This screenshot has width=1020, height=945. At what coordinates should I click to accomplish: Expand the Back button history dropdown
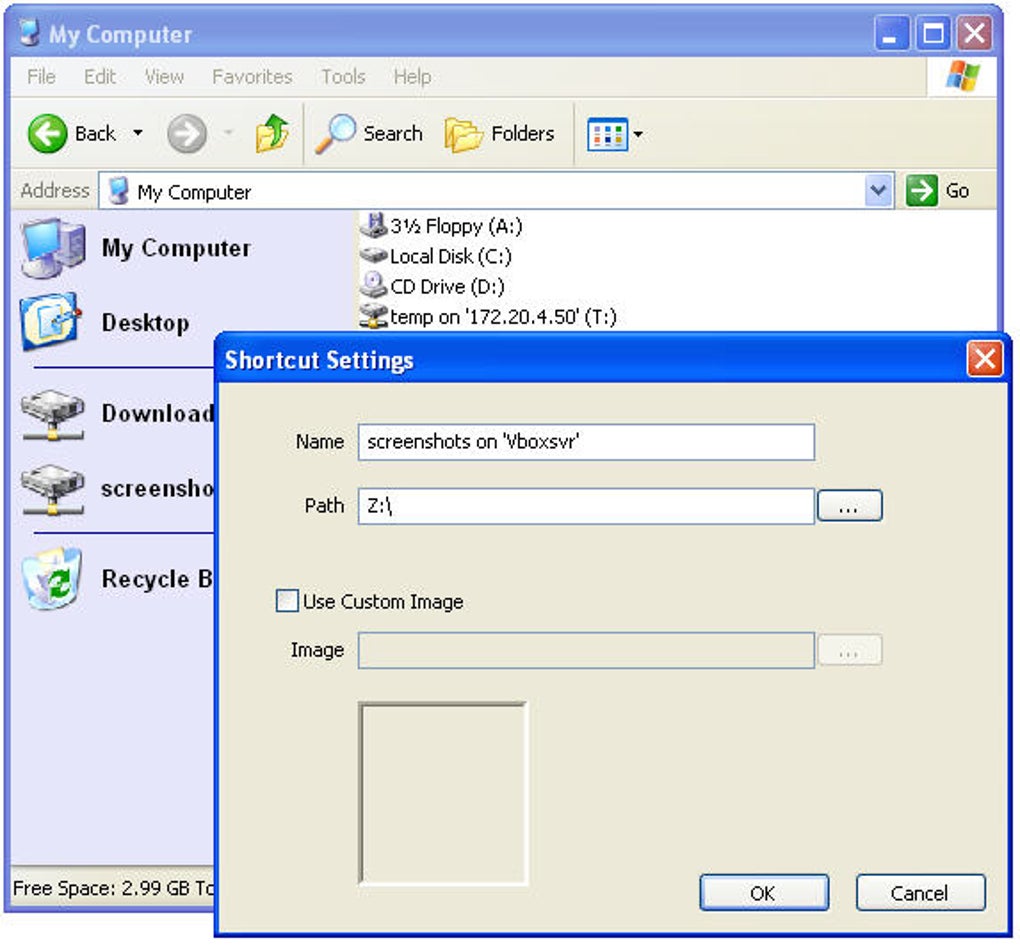[x=137, y=132]
